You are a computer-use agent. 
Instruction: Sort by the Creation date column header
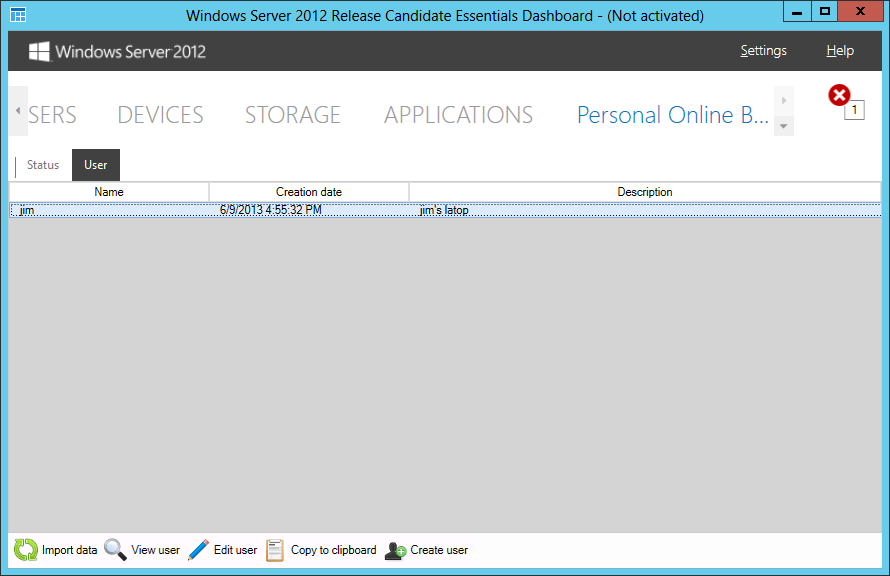pyautogui.click(x=309, y=192)
